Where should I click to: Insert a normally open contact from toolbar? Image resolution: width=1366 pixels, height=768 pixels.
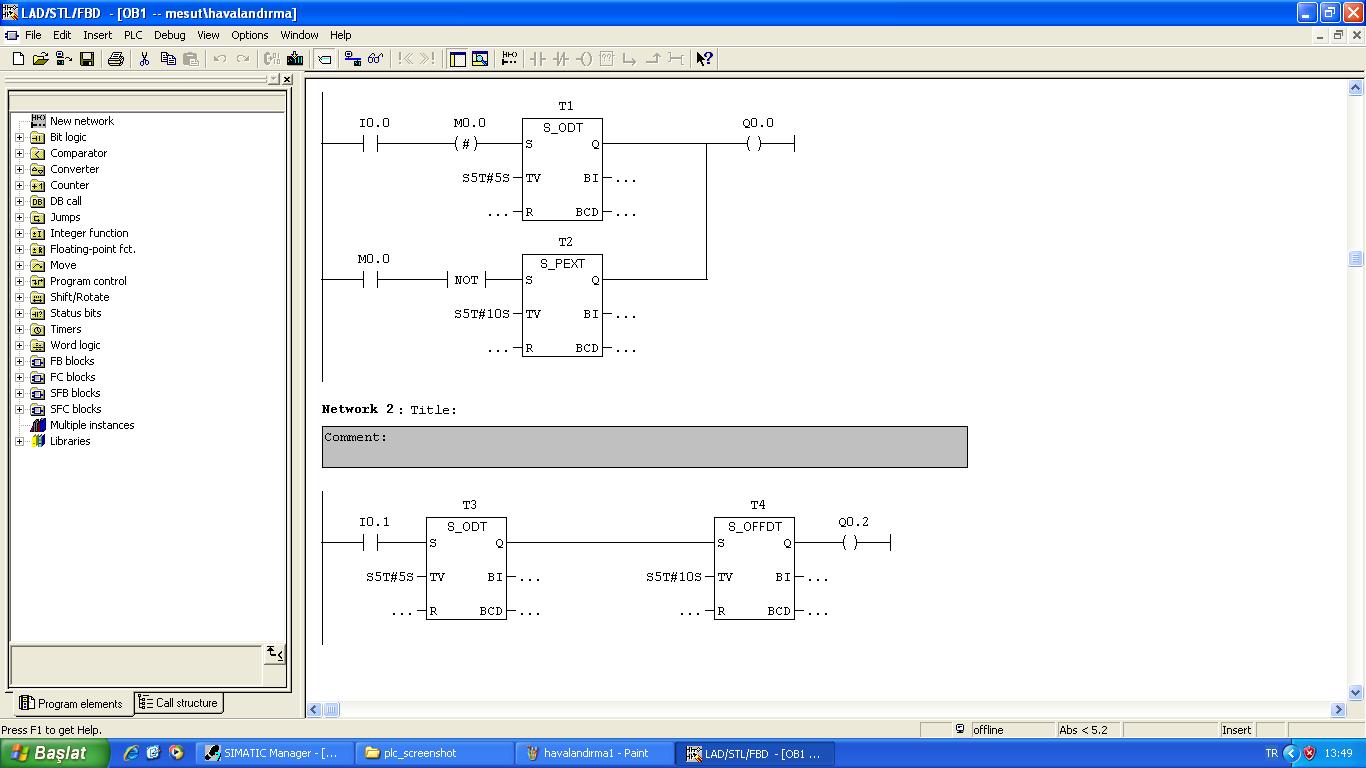pyautogui.click(x=538, y=59)
